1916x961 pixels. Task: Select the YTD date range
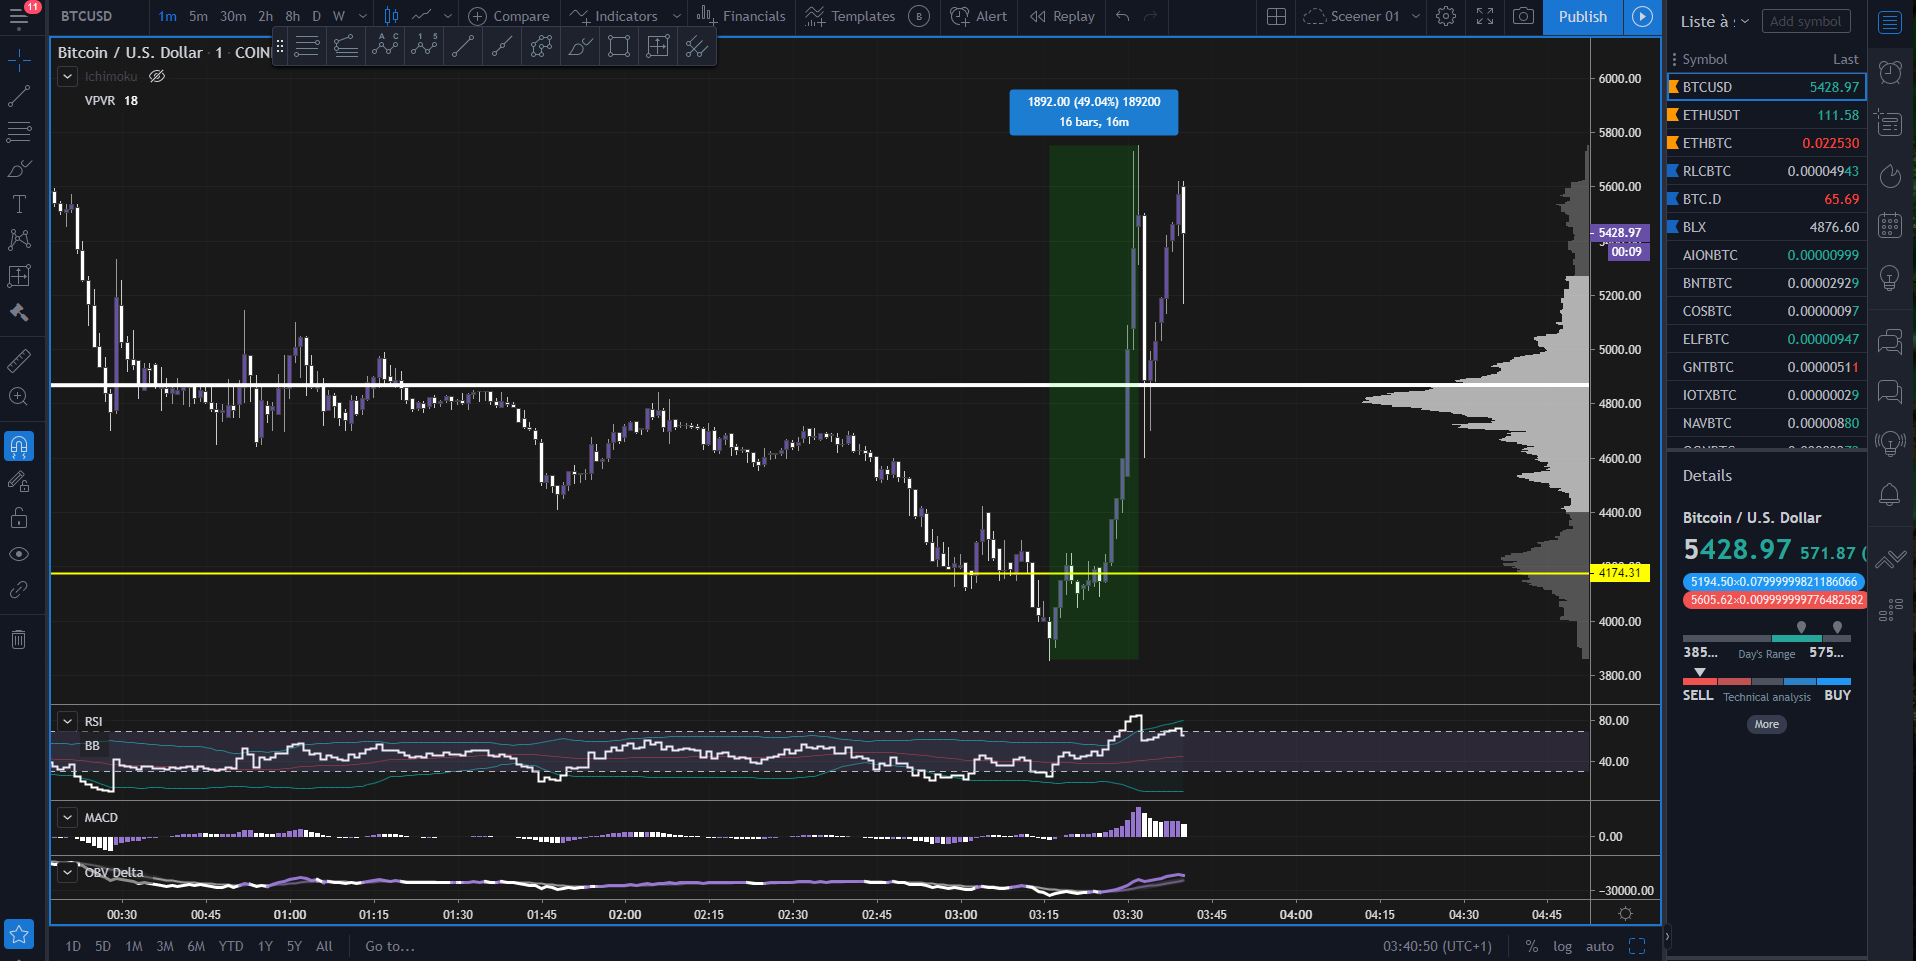[231, 946]
